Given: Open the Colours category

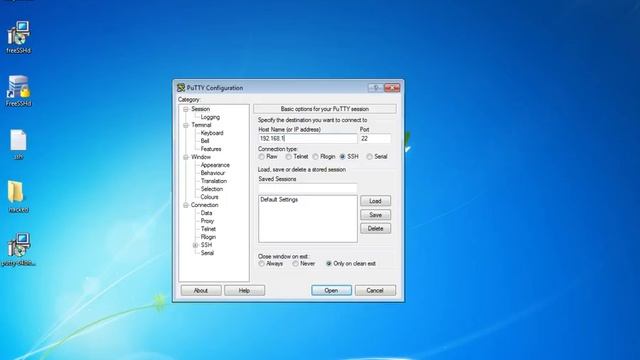Looking at the screenshot, I should 209,197.
